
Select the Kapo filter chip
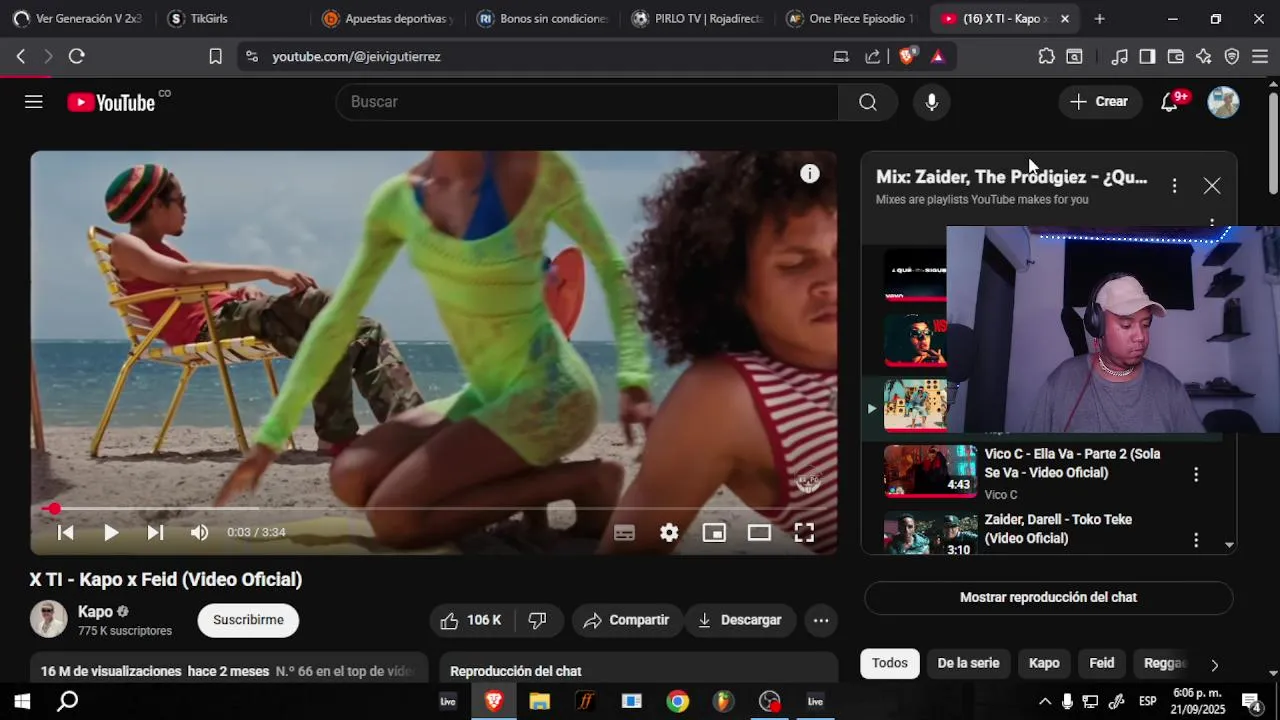tap(1044, 663)
